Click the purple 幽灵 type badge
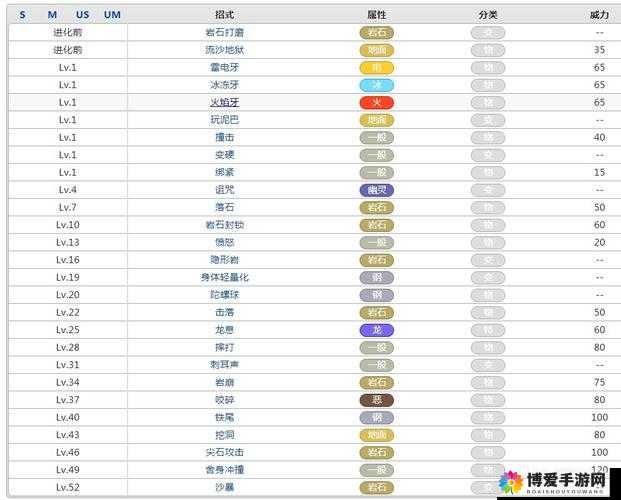This screenshot has width=621, height=500. pos(377,190)
